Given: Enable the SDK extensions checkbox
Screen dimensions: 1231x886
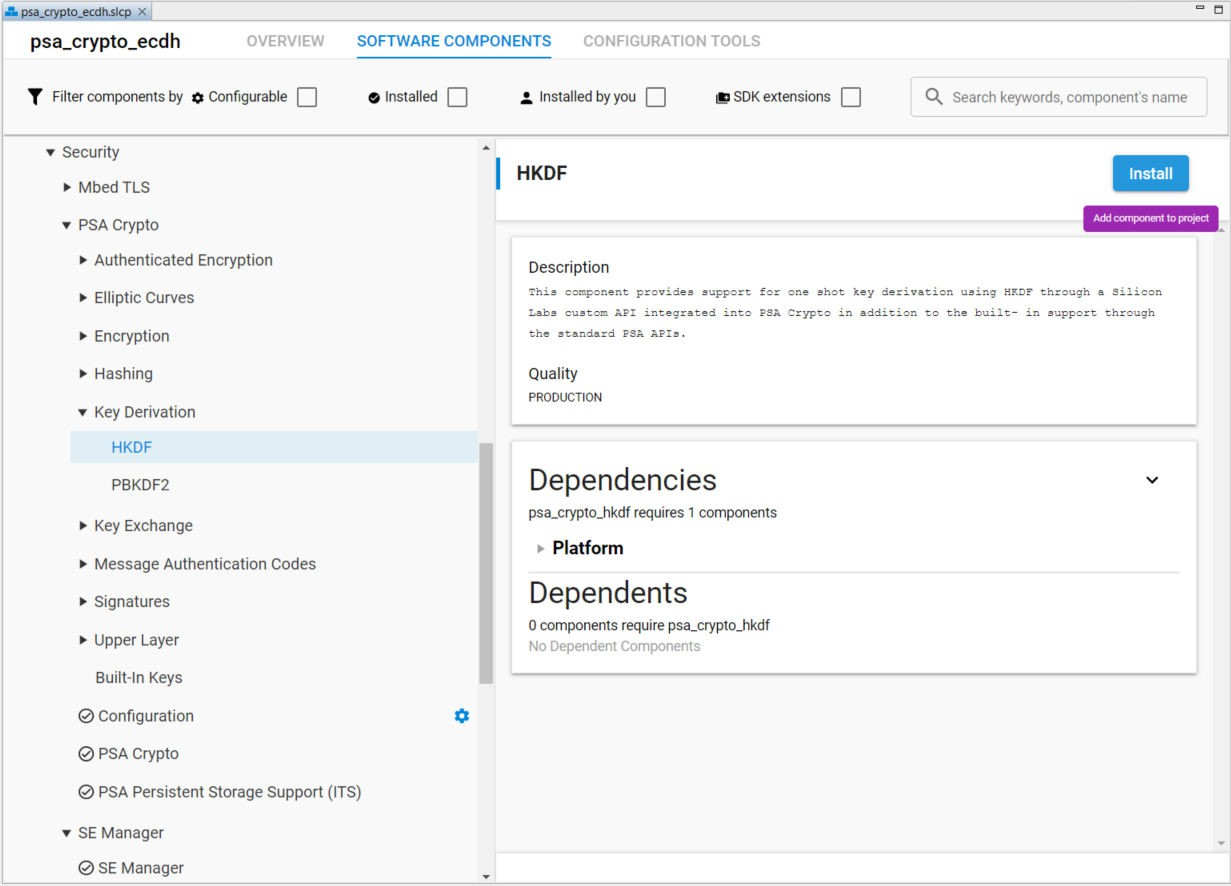Looking at the screenshot, I should (850, 96).
